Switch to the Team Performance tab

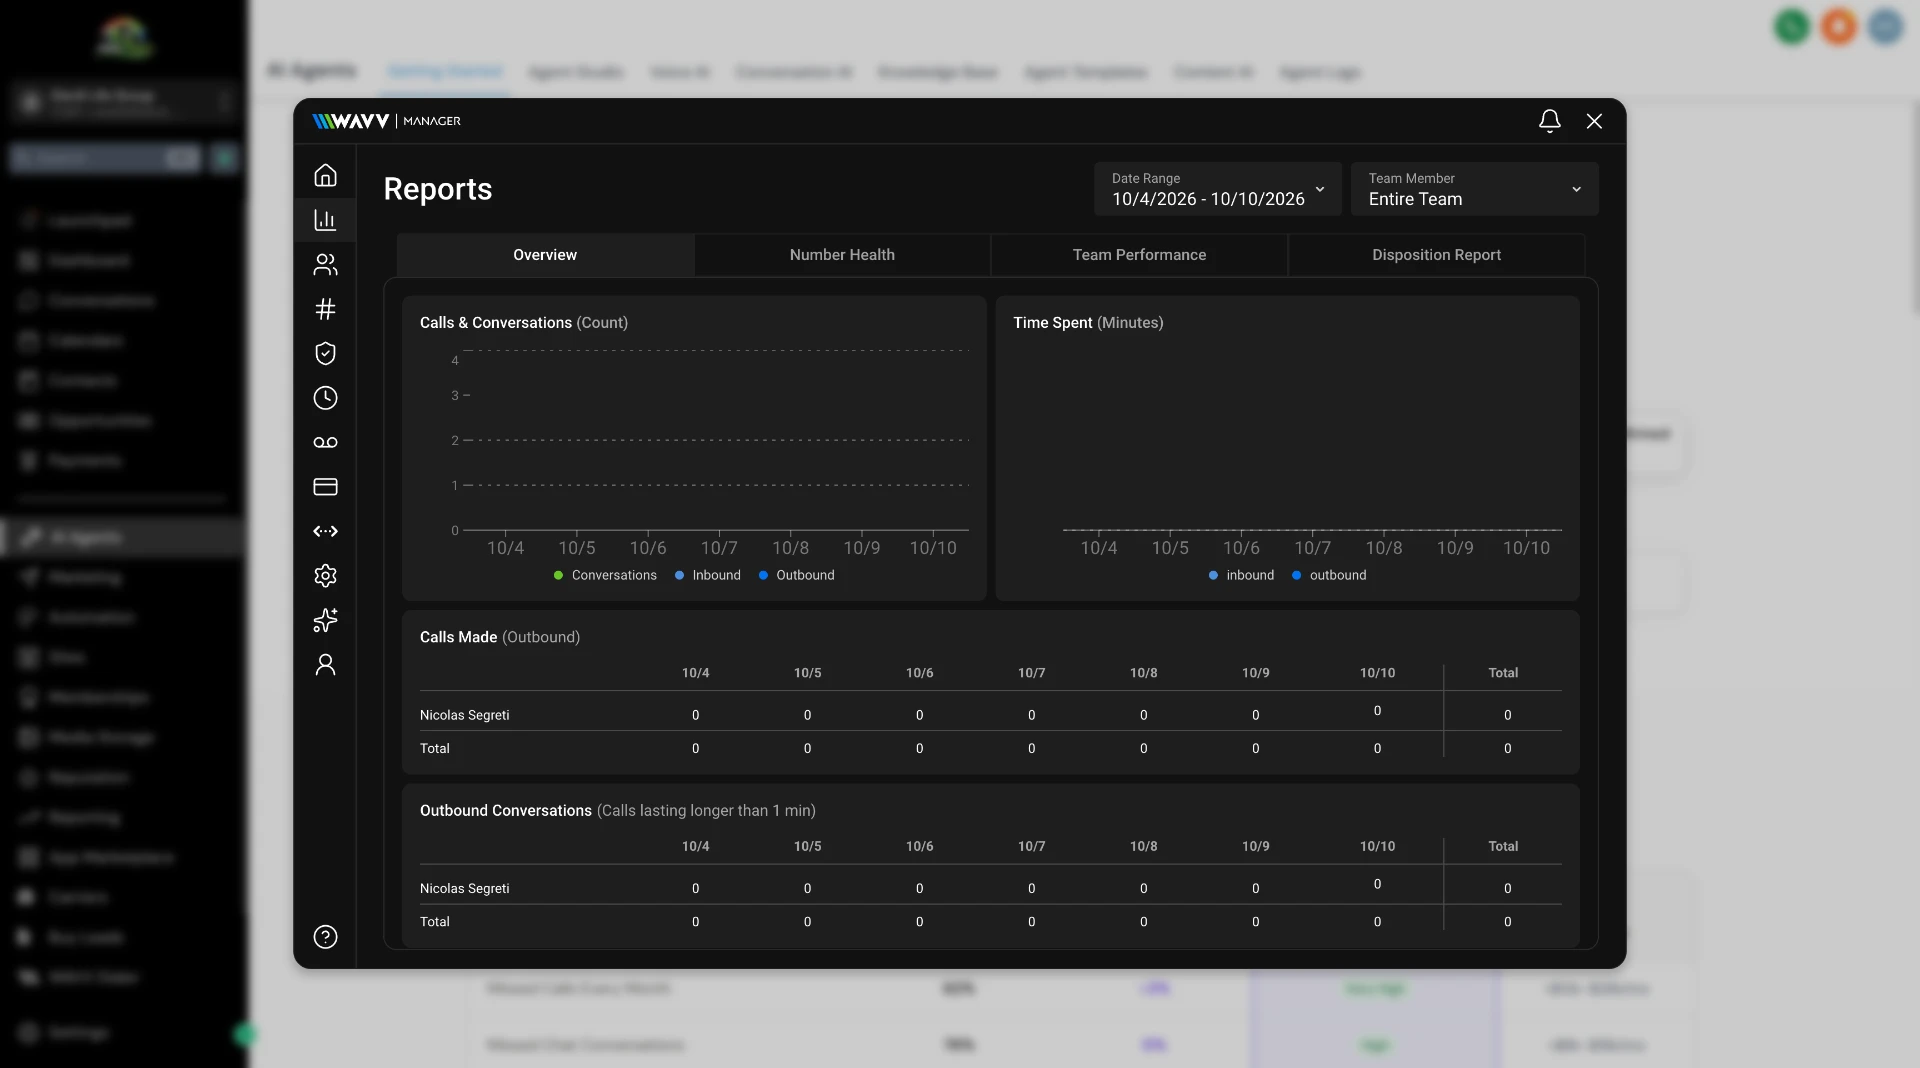click(x=1139, y=255)
